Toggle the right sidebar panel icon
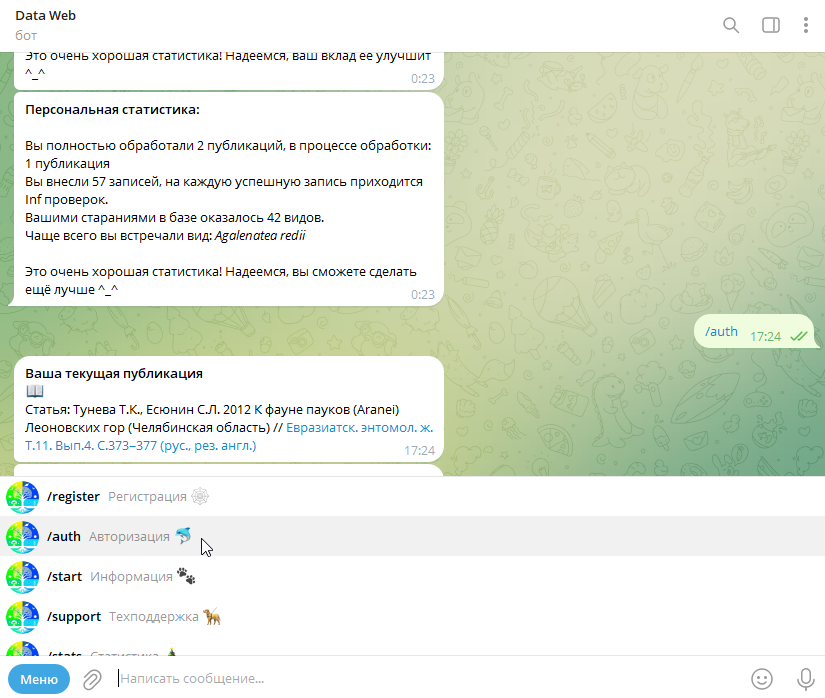This screenshot has width=825, height=698. click(771, 25)
